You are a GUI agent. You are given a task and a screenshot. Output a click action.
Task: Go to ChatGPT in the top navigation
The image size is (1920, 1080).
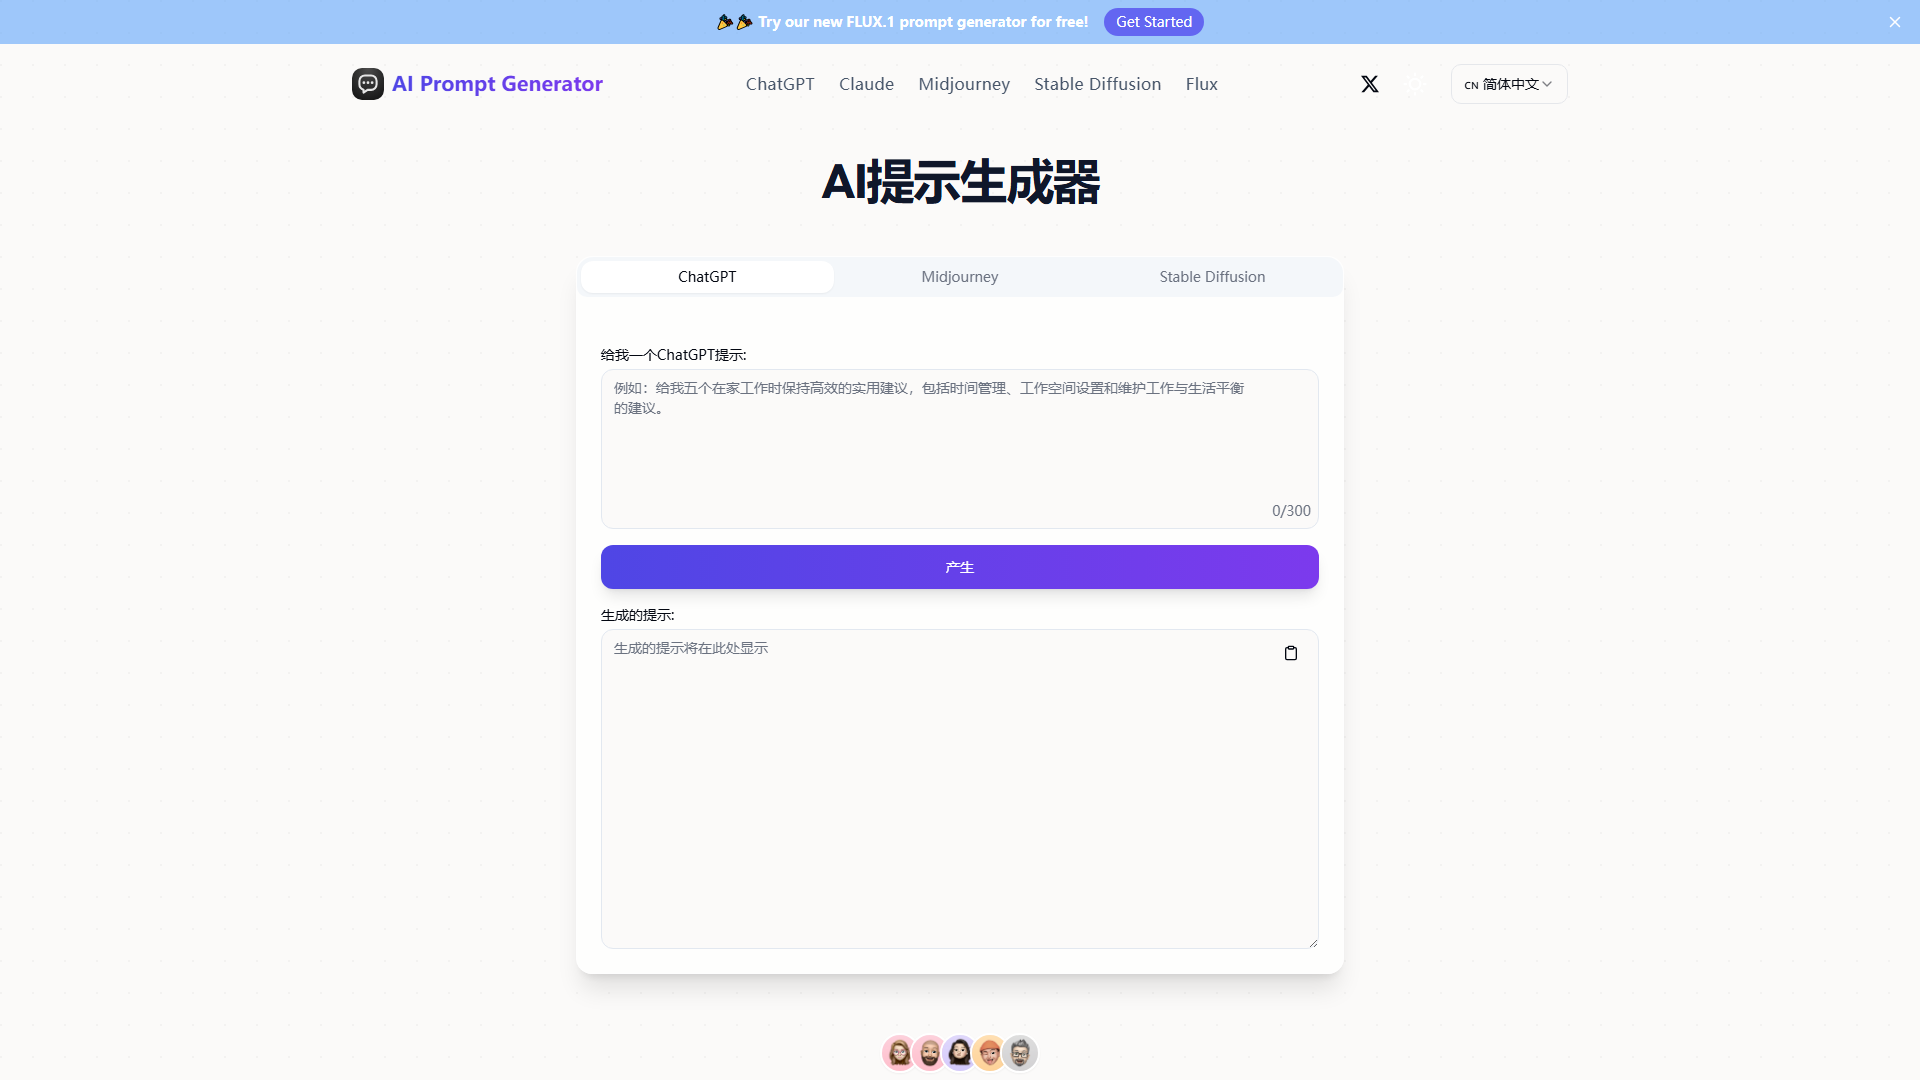[x=780, y=84]
